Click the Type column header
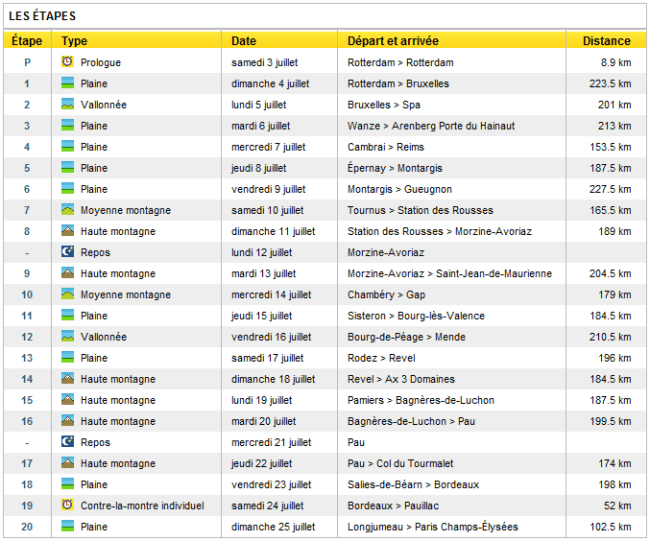Viewport: 650px width, 541px height. click(74, 41)
